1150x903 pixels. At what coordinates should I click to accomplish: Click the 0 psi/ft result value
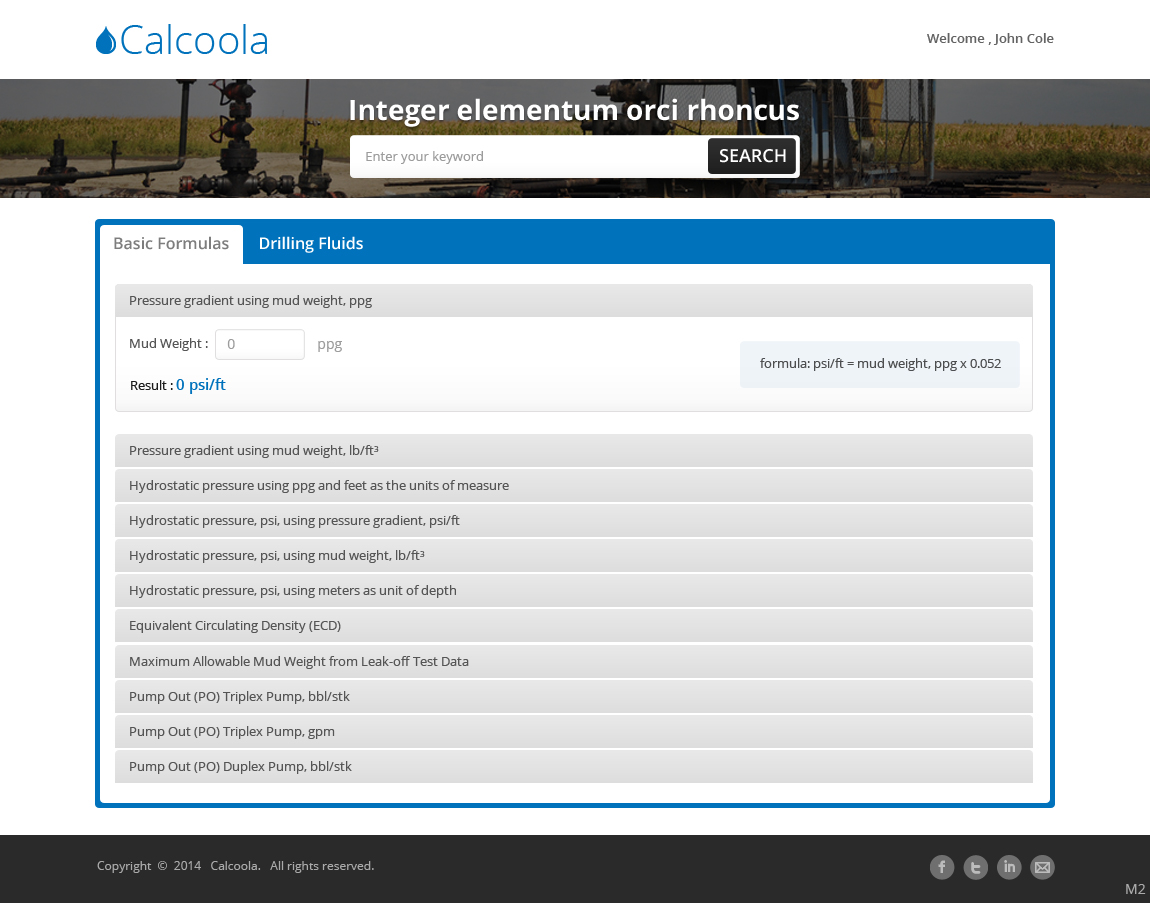[201, 384]
